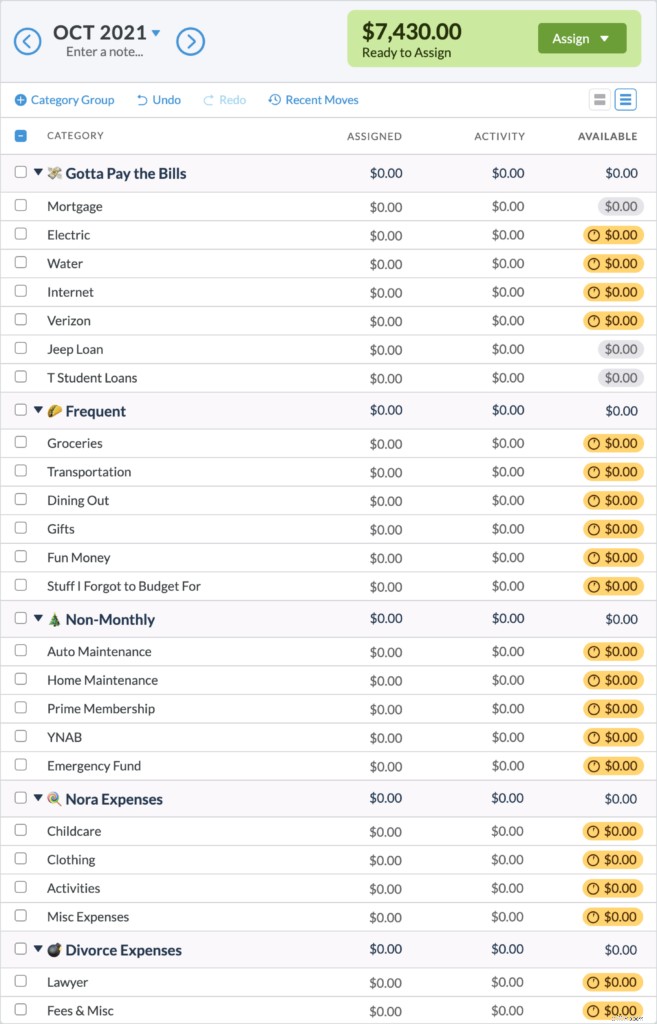This screenshot has width=657, height=1024.
Task: Click the yellow Electric available pill
Action: (613, 235)
